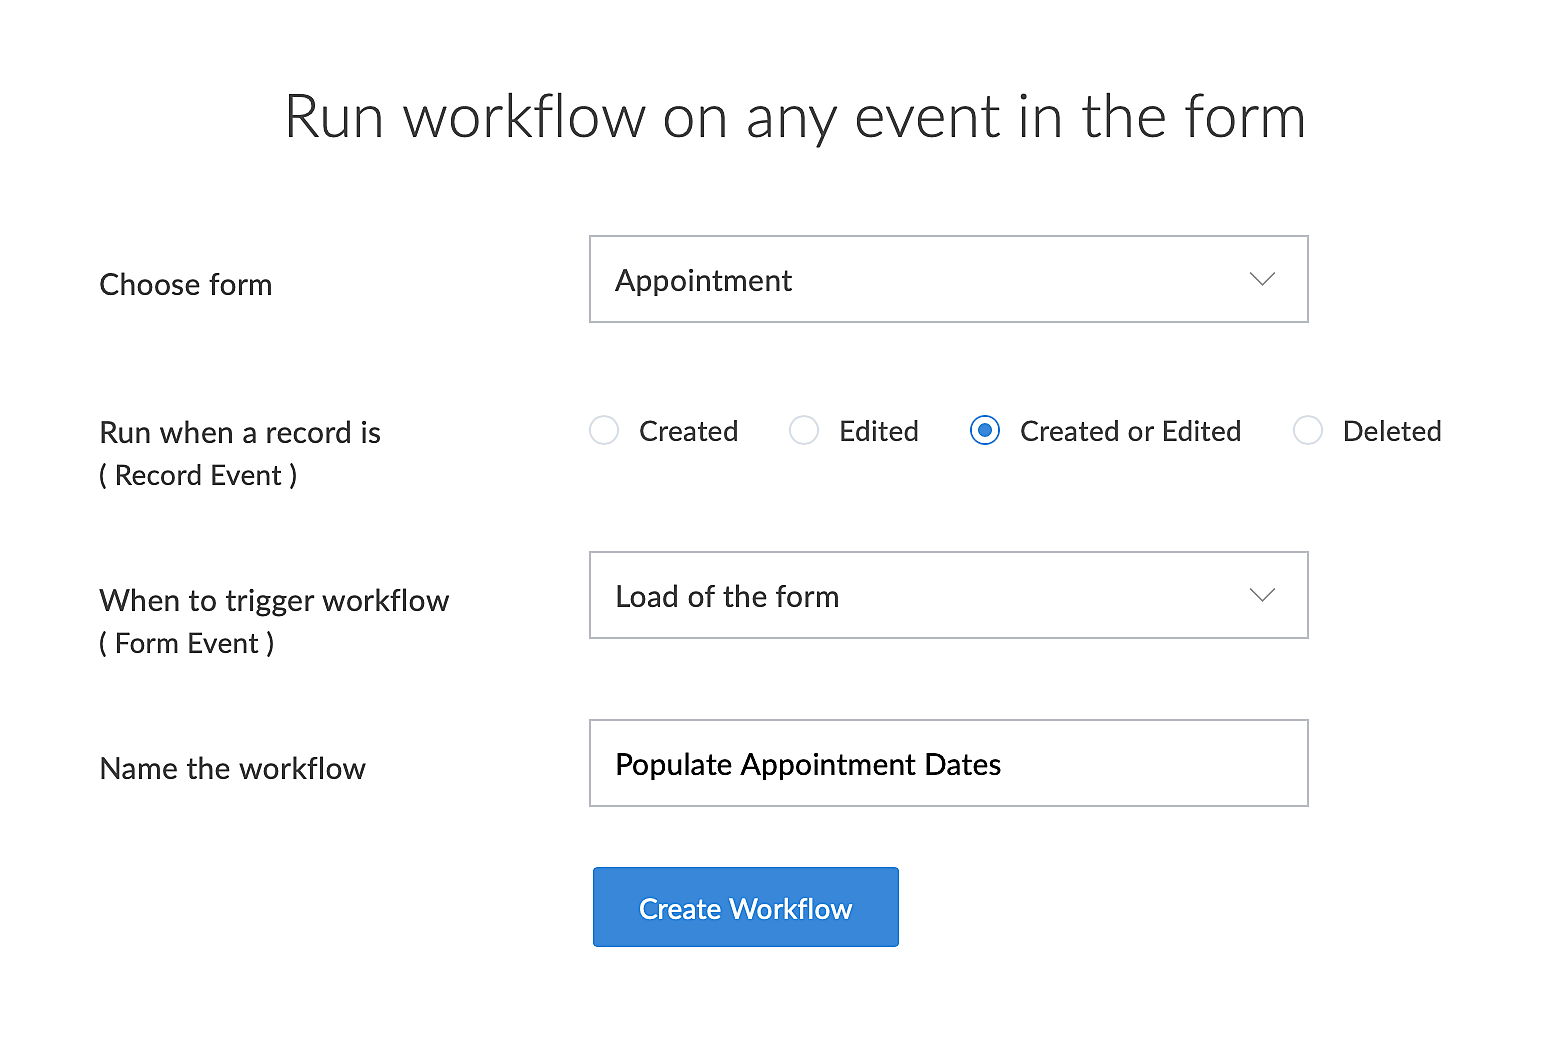Open the Choose form dropdown showing Appointment
The image size is (1552, 1046).
click(x=947, y=280)
